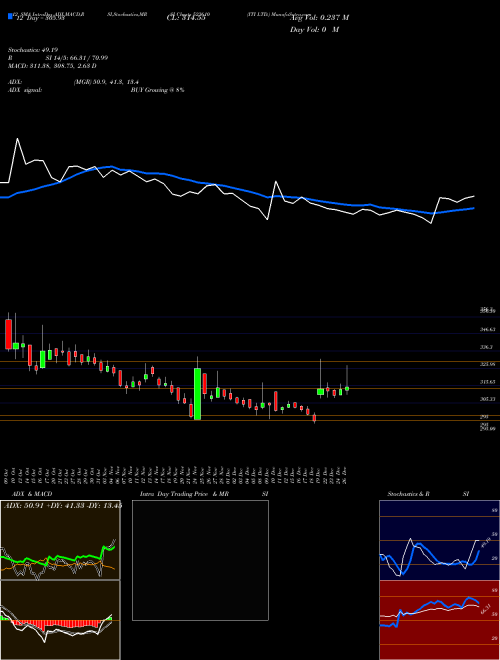Click the 66.31 value label in RSI panel
The height and width of the screenshot is (660, 500).
pyautogui.click(x=486, y=609)
